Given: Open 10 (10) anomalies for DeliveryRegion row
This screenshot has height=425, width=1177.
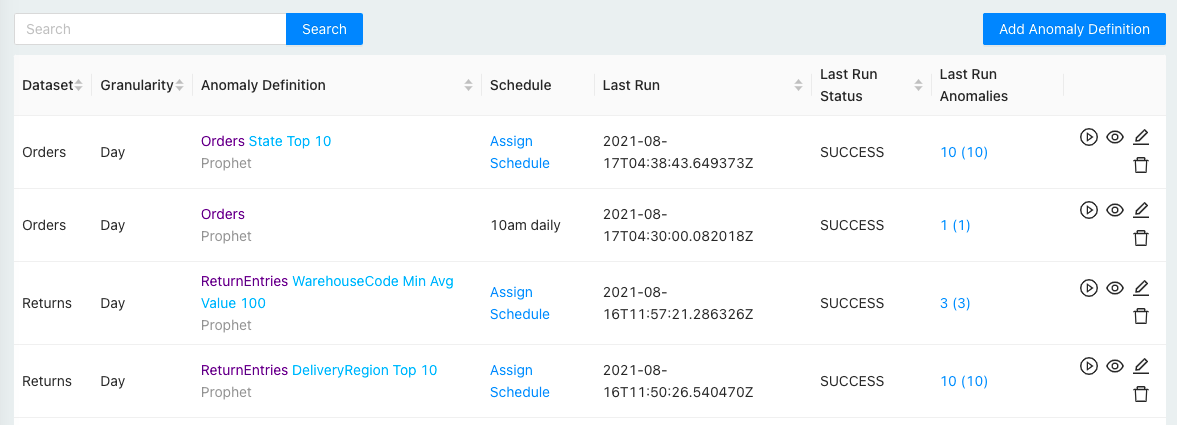Looking at the screenshot, I should [964, 381].
